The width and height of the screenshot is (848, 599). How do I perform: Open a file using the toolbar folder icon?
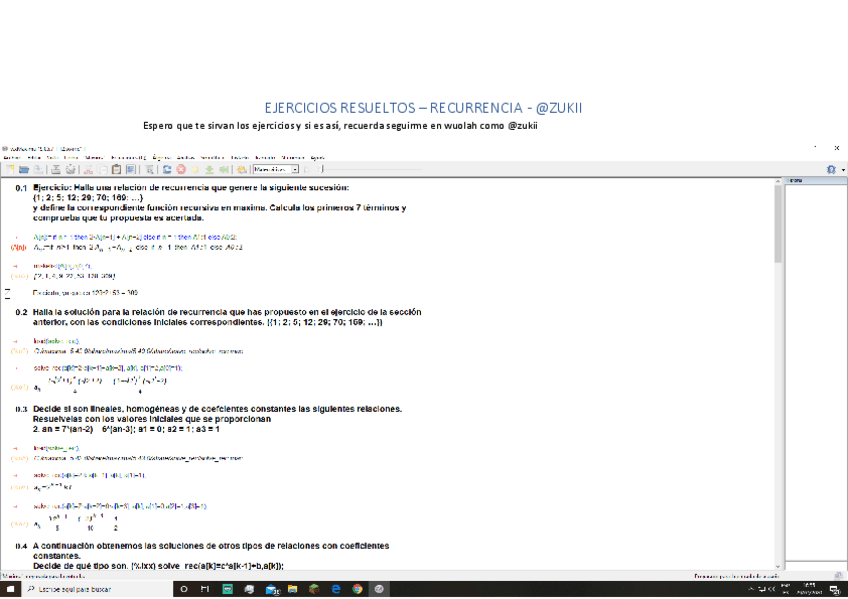pos(23,169)
